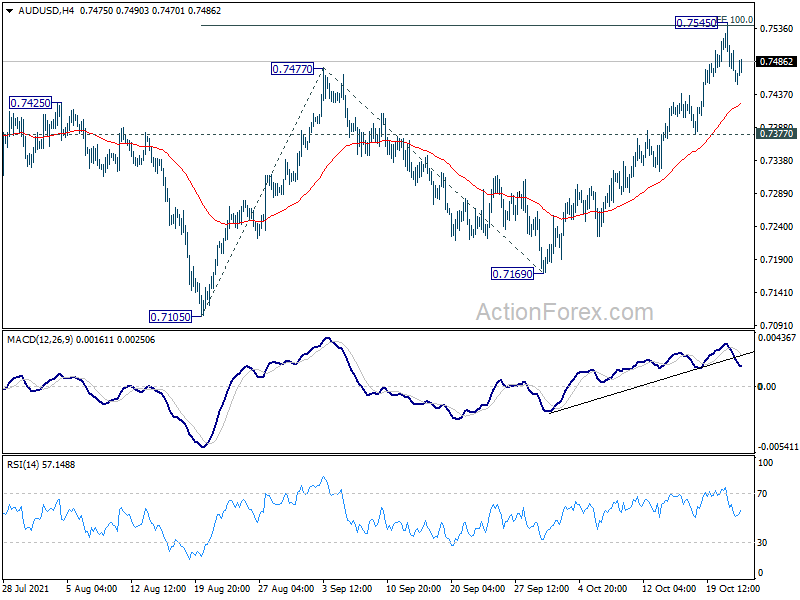
Task: Click the RSI scale level 70
Action: 762,494
